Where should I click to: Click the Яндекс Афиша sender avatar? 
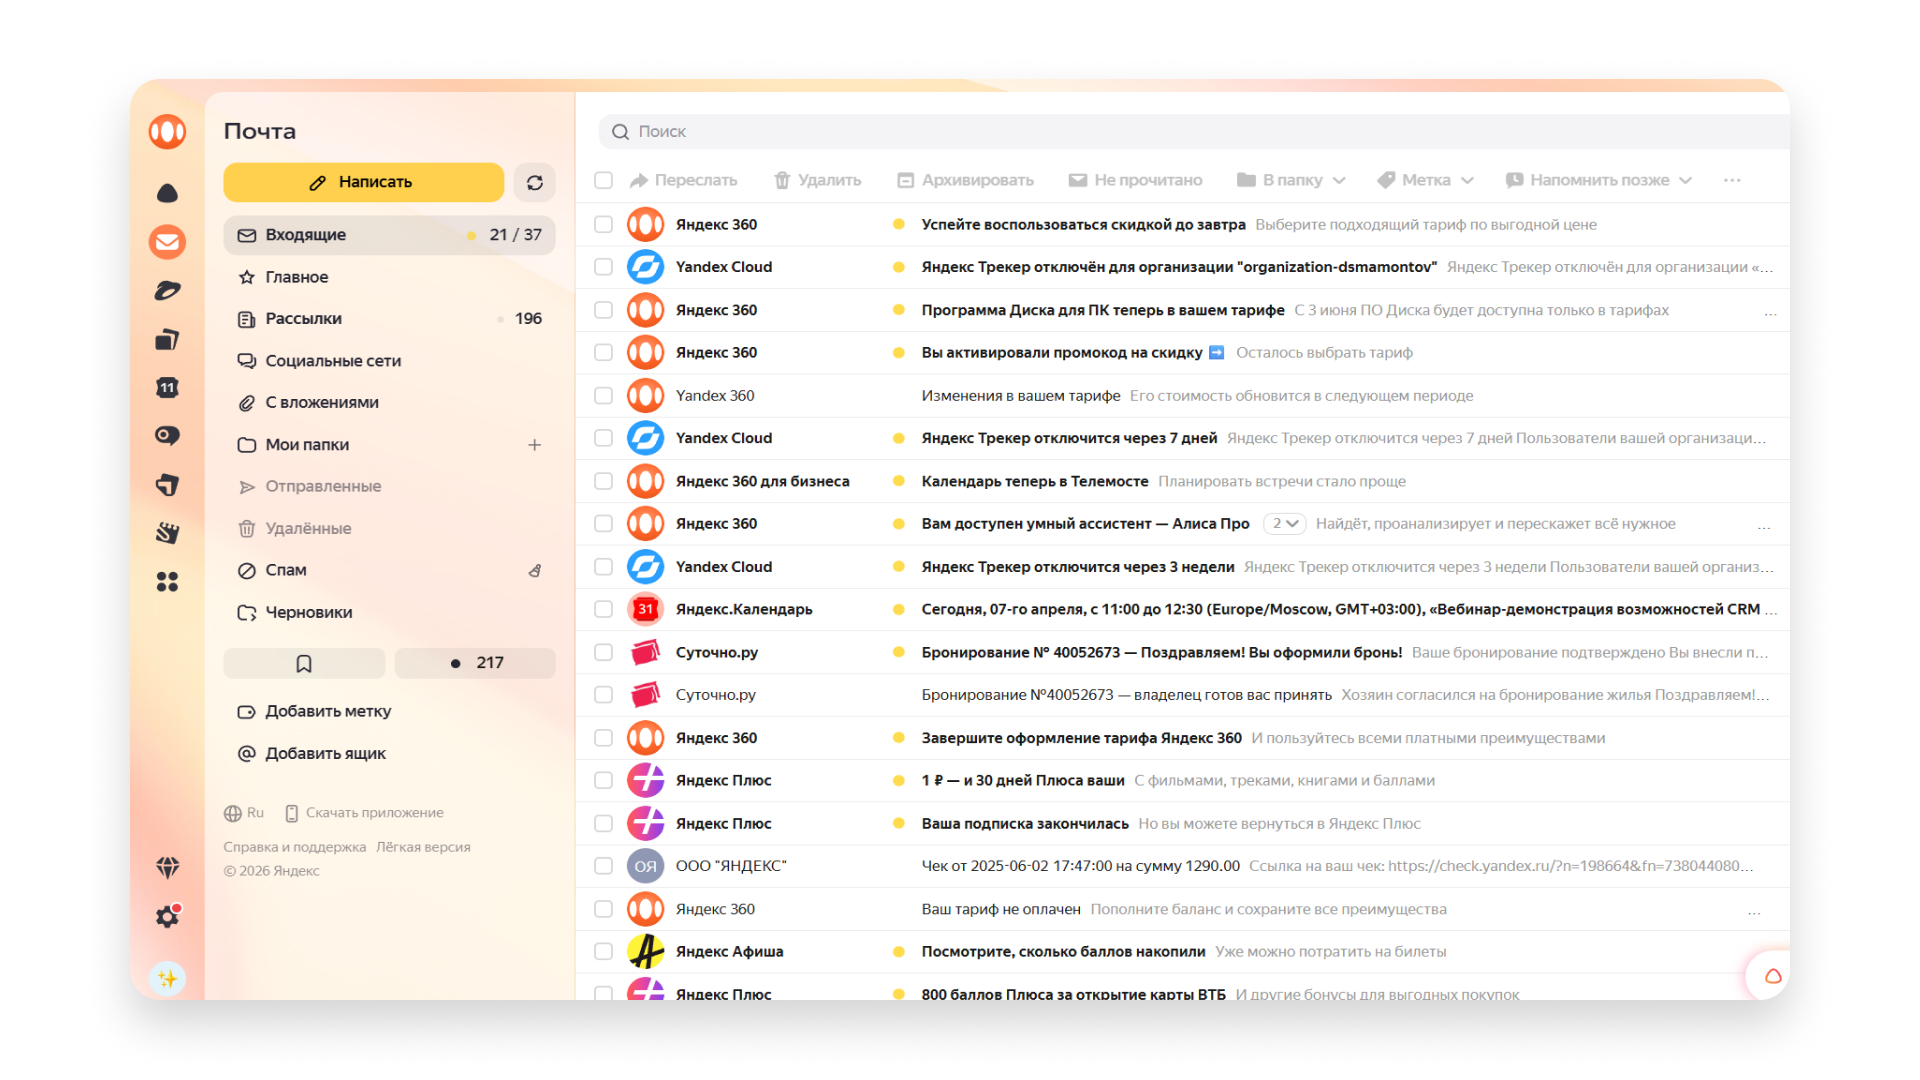click(x=645, y=951)
